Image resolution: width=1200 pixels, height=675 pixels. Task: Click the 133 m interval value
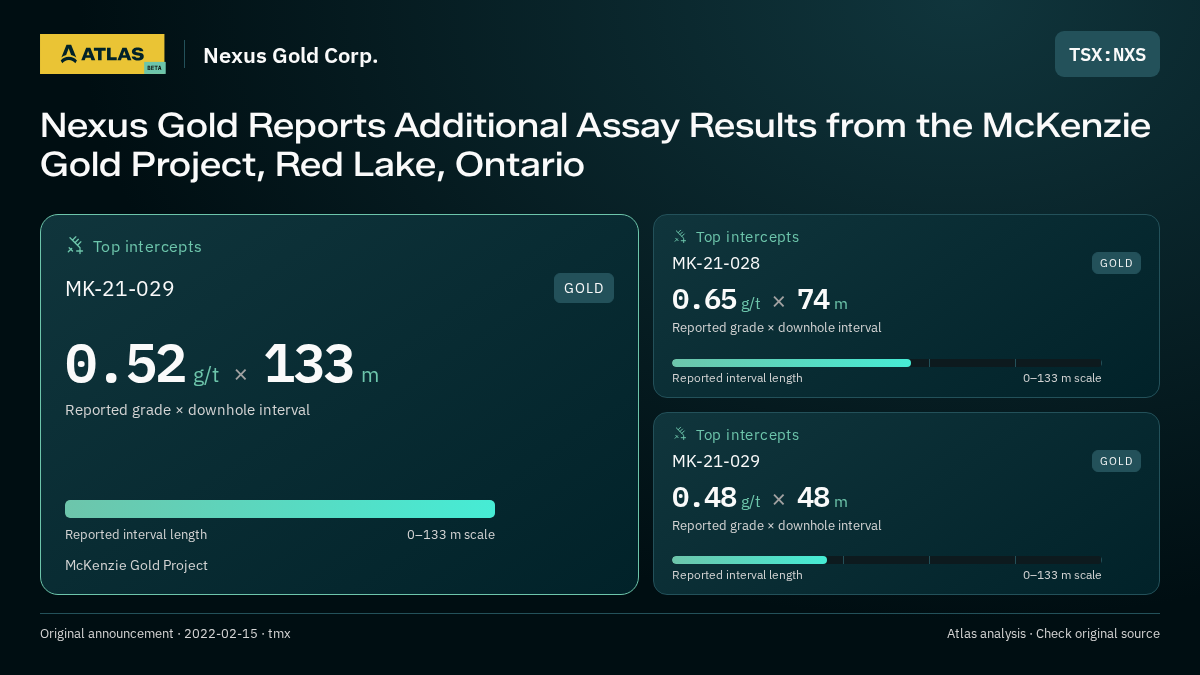[321, 365]
